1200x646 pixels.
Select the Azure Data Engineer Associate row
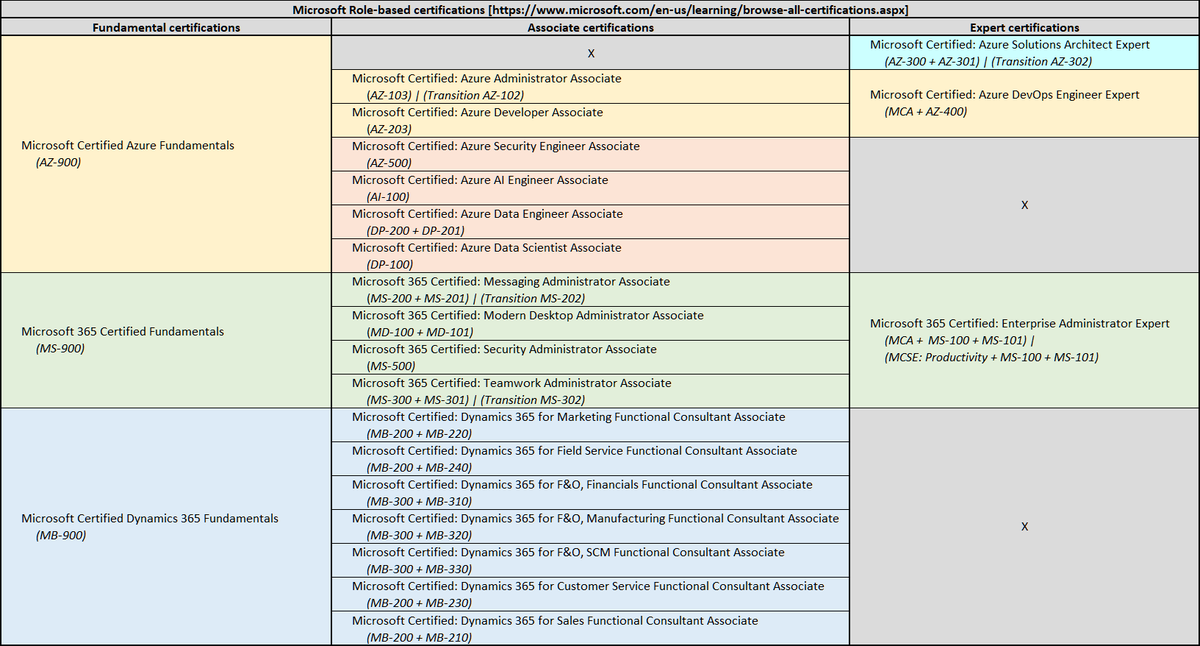590,221
